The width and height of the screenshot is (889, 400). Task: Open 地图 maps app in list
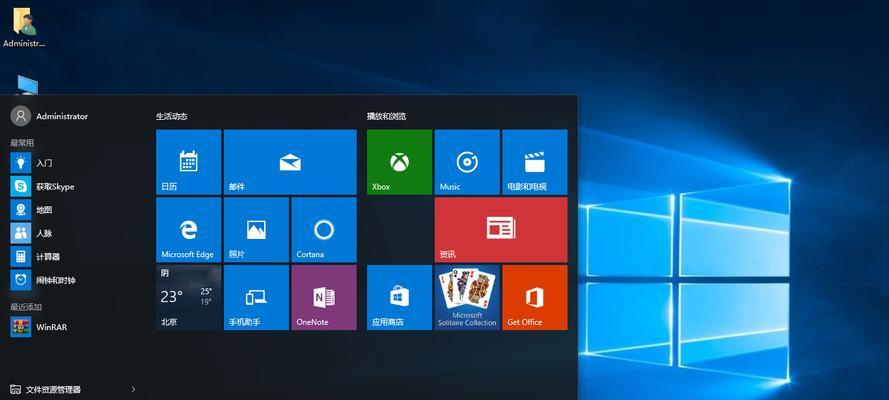tap(73, 210)
